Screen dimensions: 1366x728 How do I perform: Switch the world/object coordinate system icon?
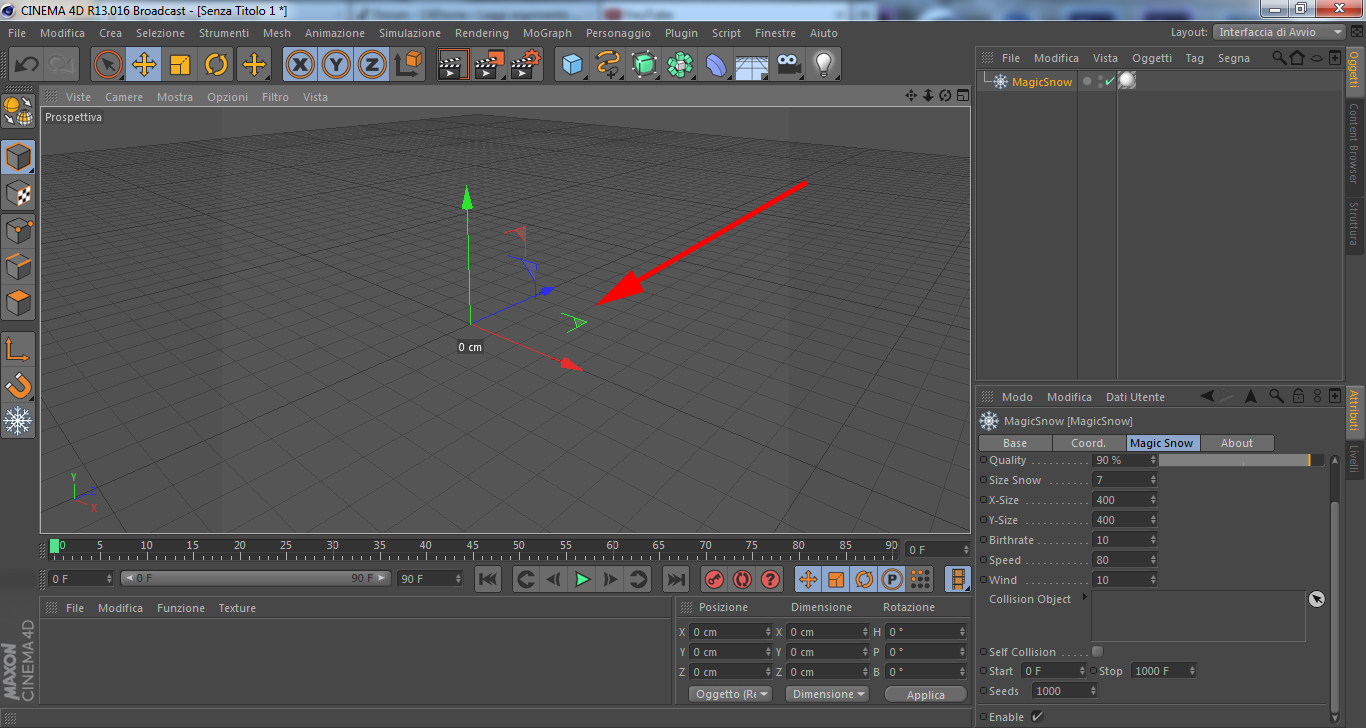point(408,65)
